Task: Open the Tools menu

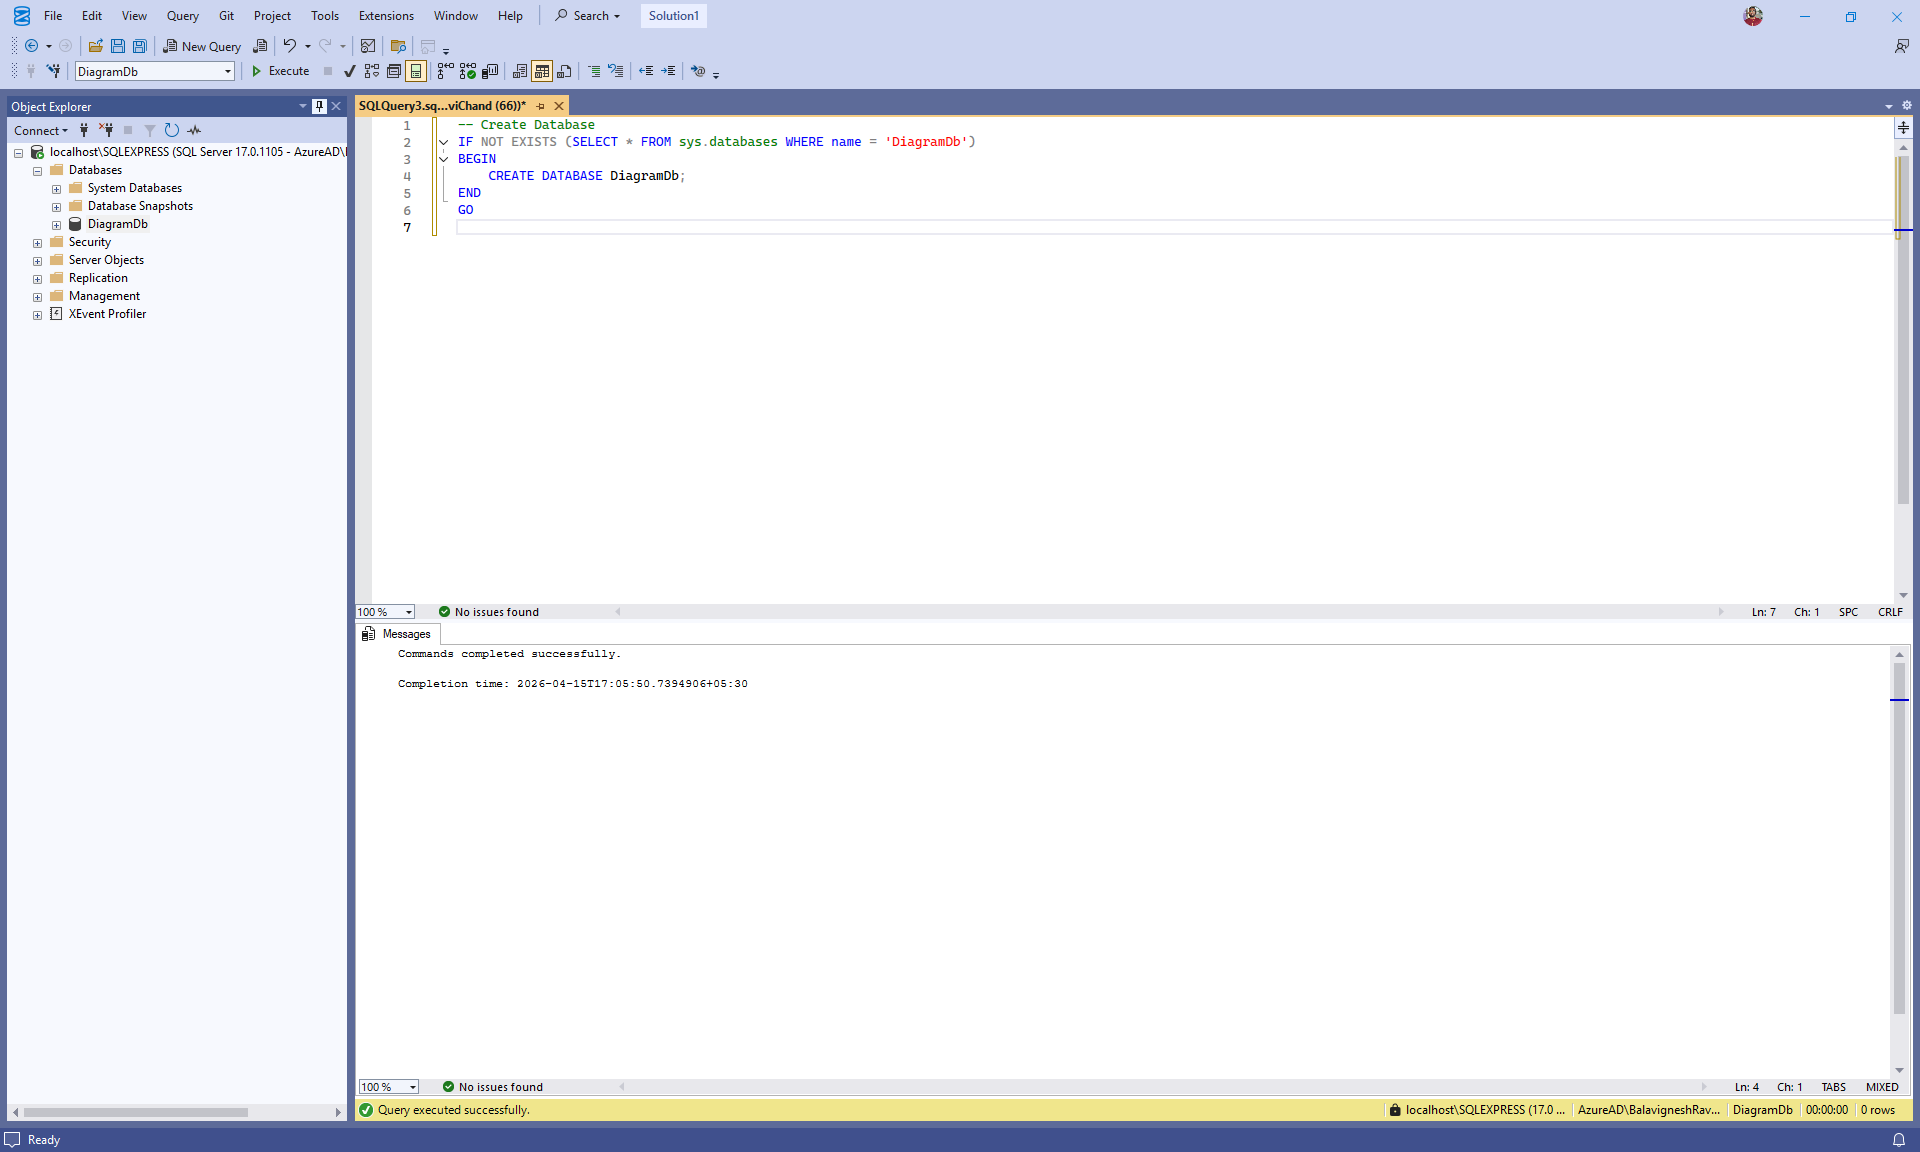Action: click(x=325, y=16)
